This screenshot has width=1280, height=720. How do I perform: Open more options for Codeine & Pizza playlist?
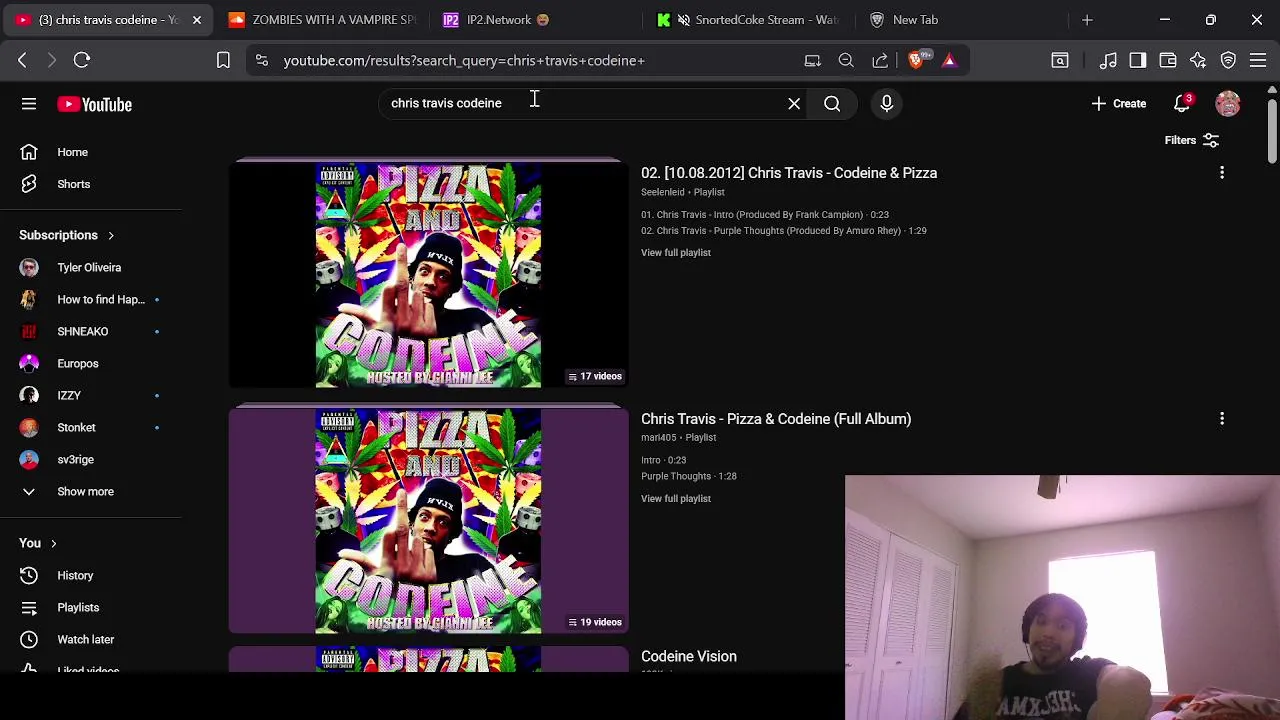1221,173
